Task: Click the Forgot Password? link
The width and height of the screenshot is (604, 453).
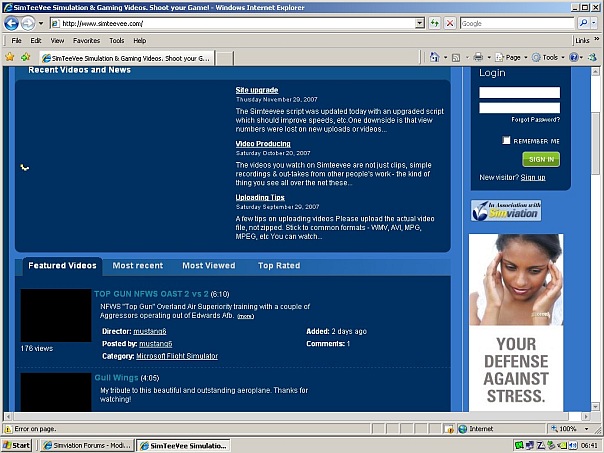Action: (535, 120)
